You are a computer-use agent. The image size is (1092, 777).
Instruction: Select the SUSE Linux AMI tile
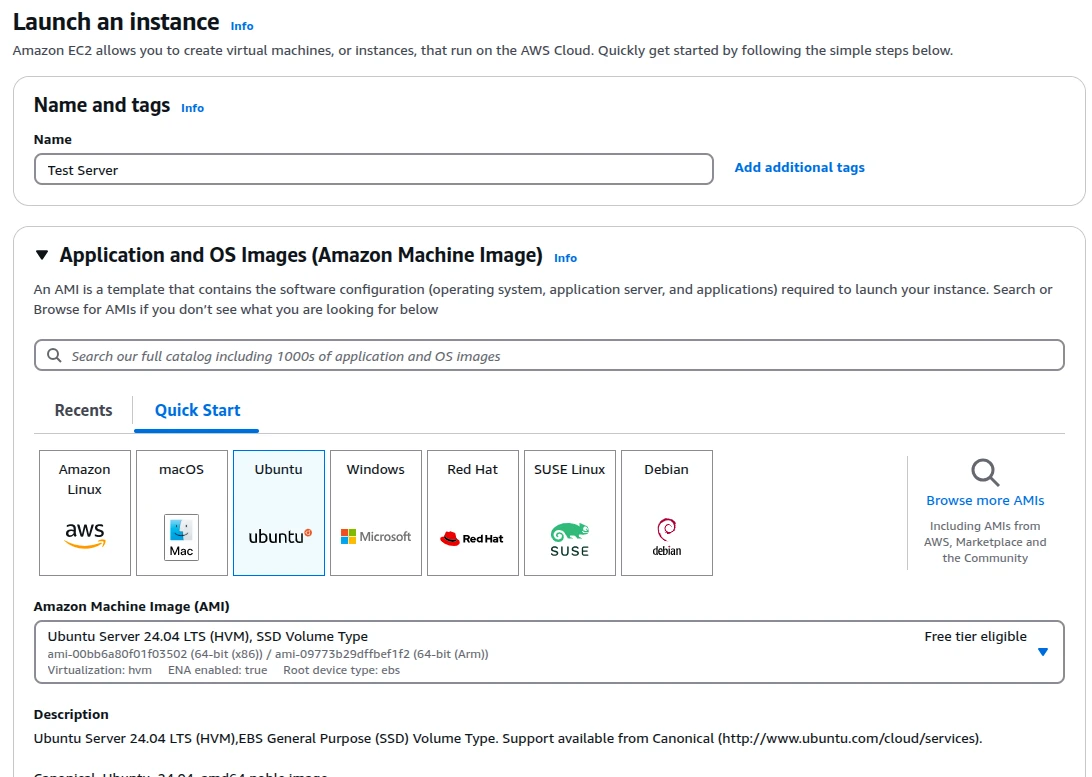[x=570, y=512]
